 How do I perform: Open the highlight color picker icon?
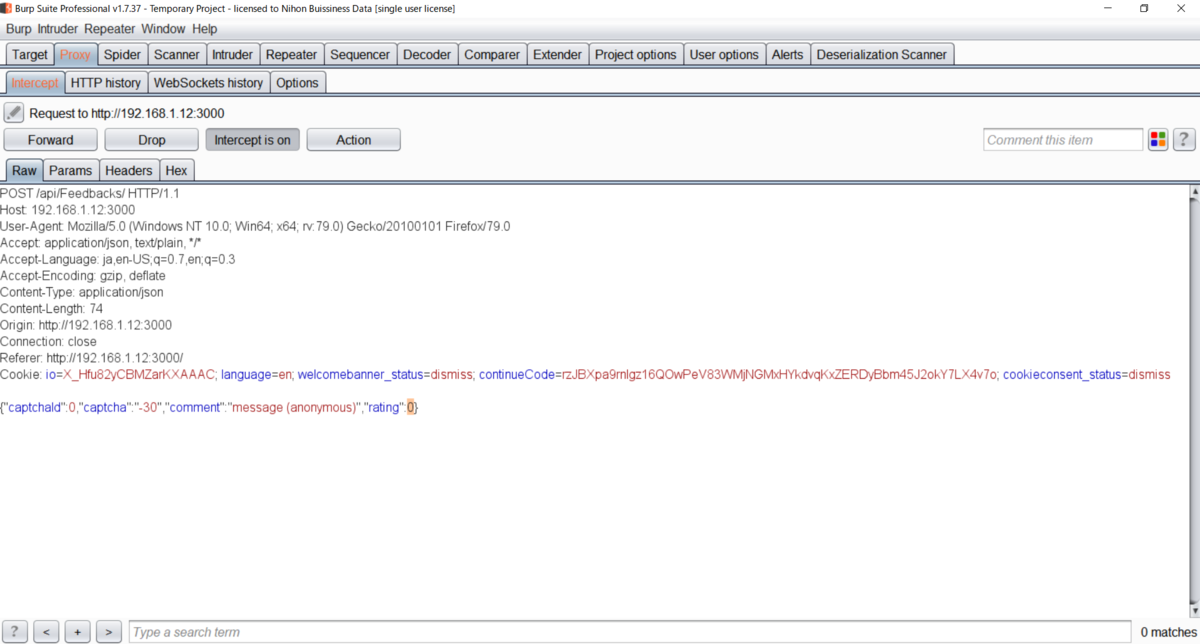[x=1158, y=140]
